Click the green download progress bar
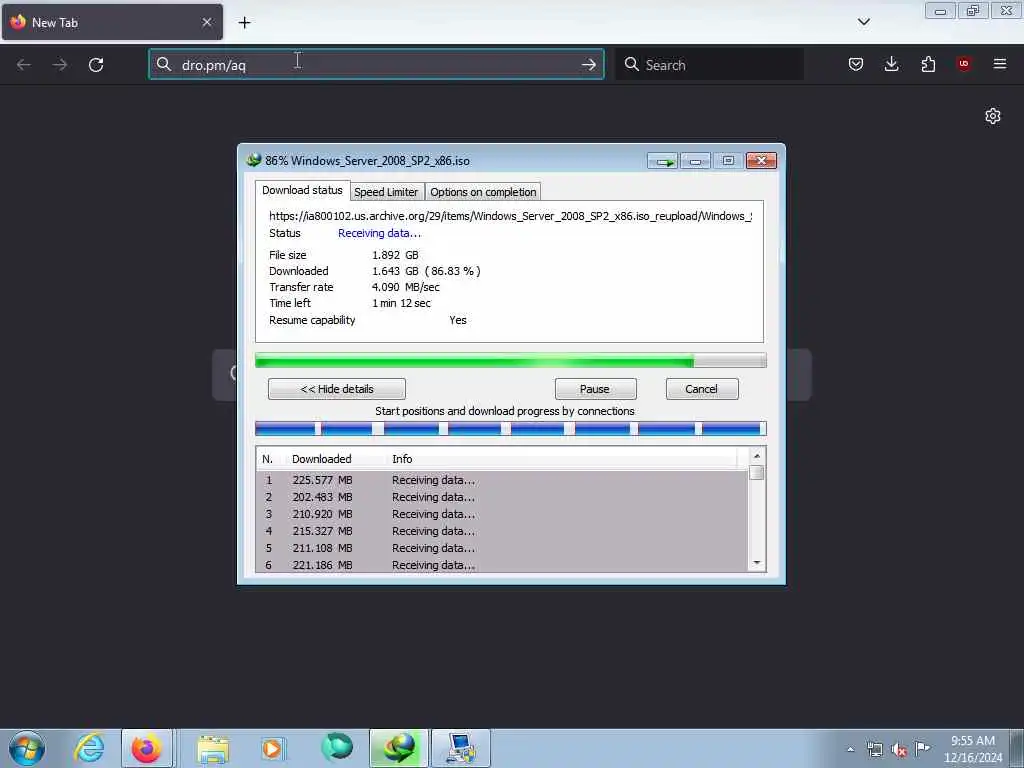The height and width of the screenshot is (768, 1024). point(511,360)
